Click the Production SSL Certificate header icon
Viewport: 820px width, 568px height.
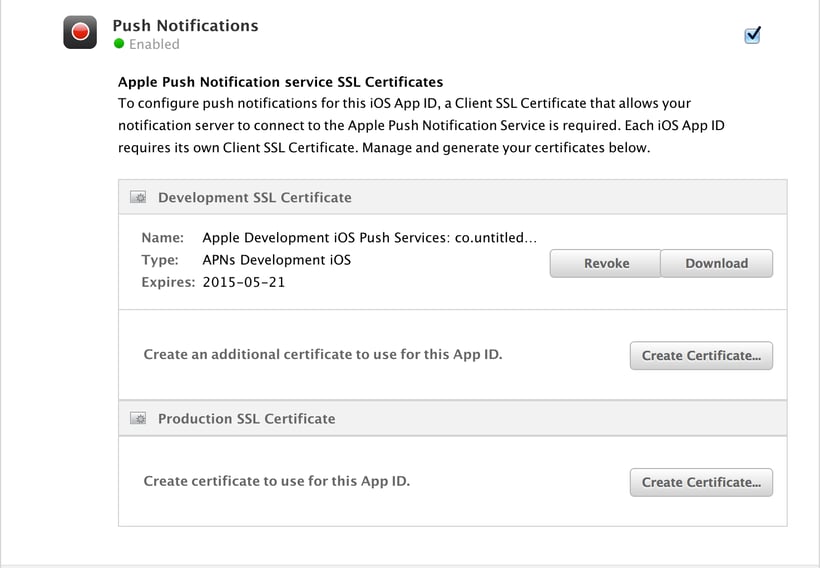(139, 419)
